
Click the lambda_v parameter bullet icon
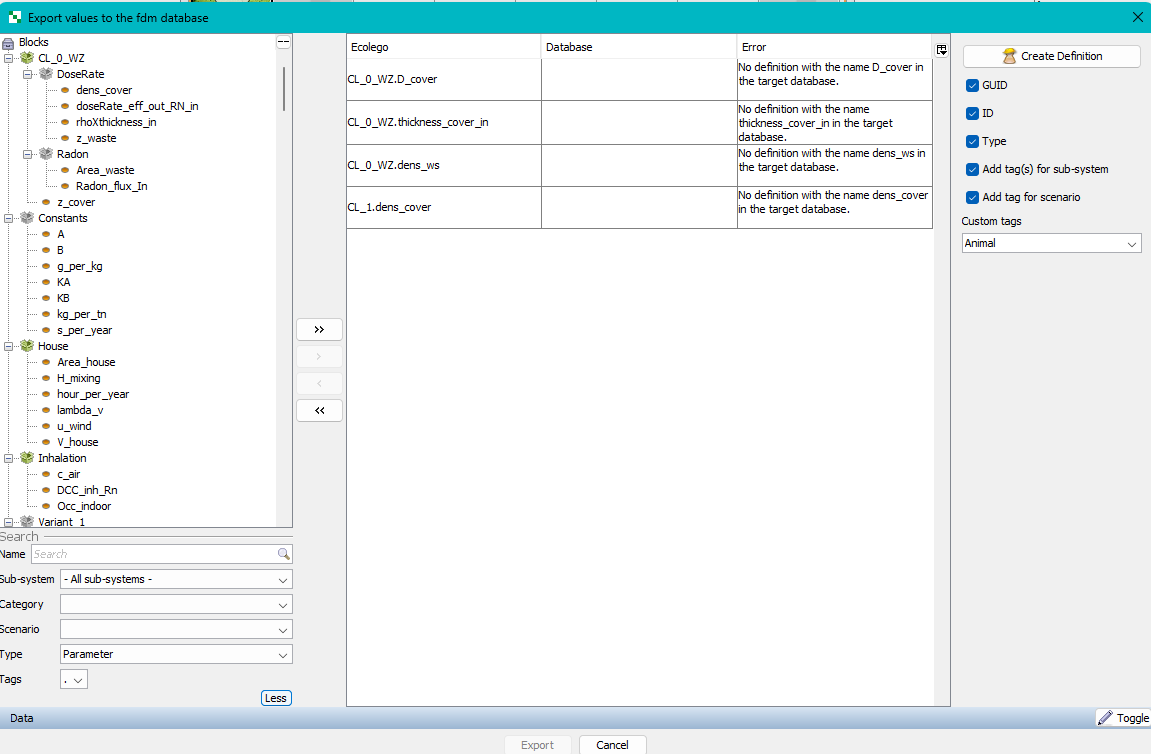tap(46, 410)
